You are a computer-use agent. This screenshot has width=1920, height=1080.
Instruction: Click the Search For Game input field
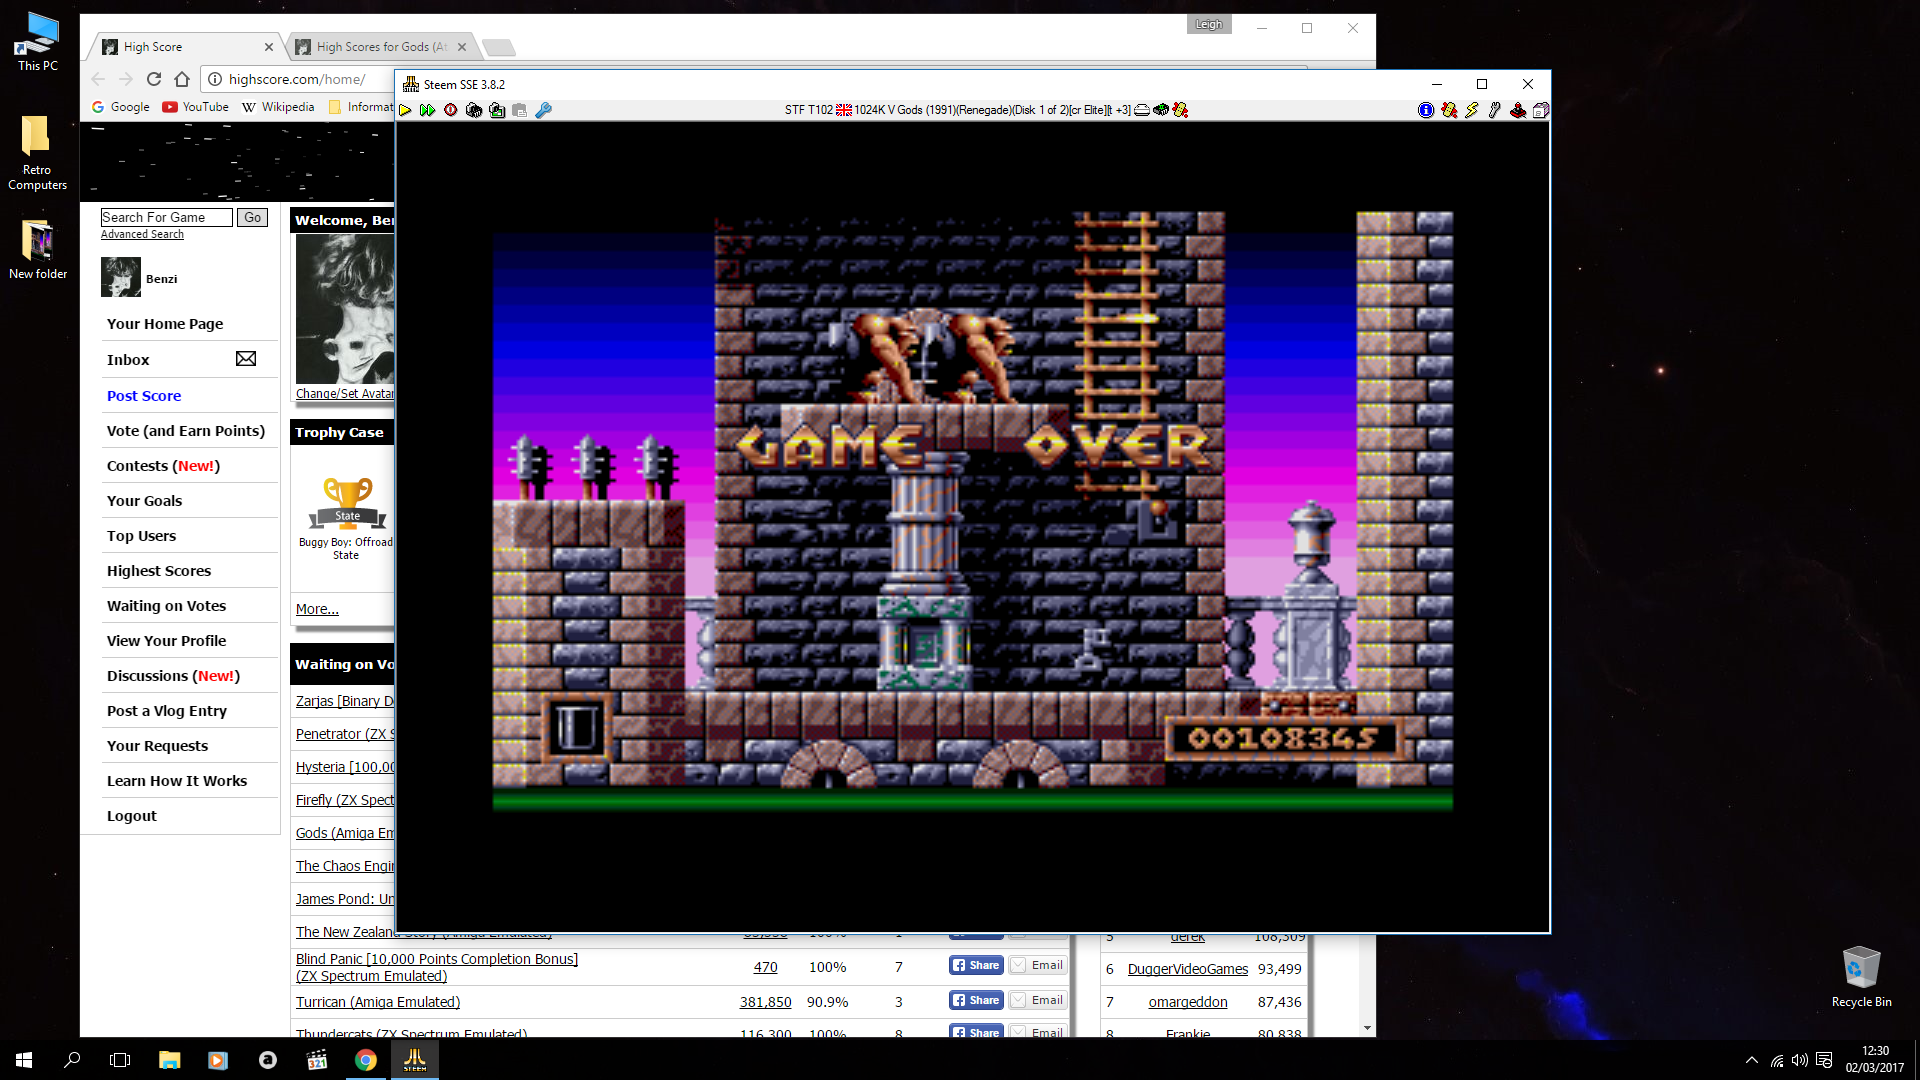tap(166, 217)
